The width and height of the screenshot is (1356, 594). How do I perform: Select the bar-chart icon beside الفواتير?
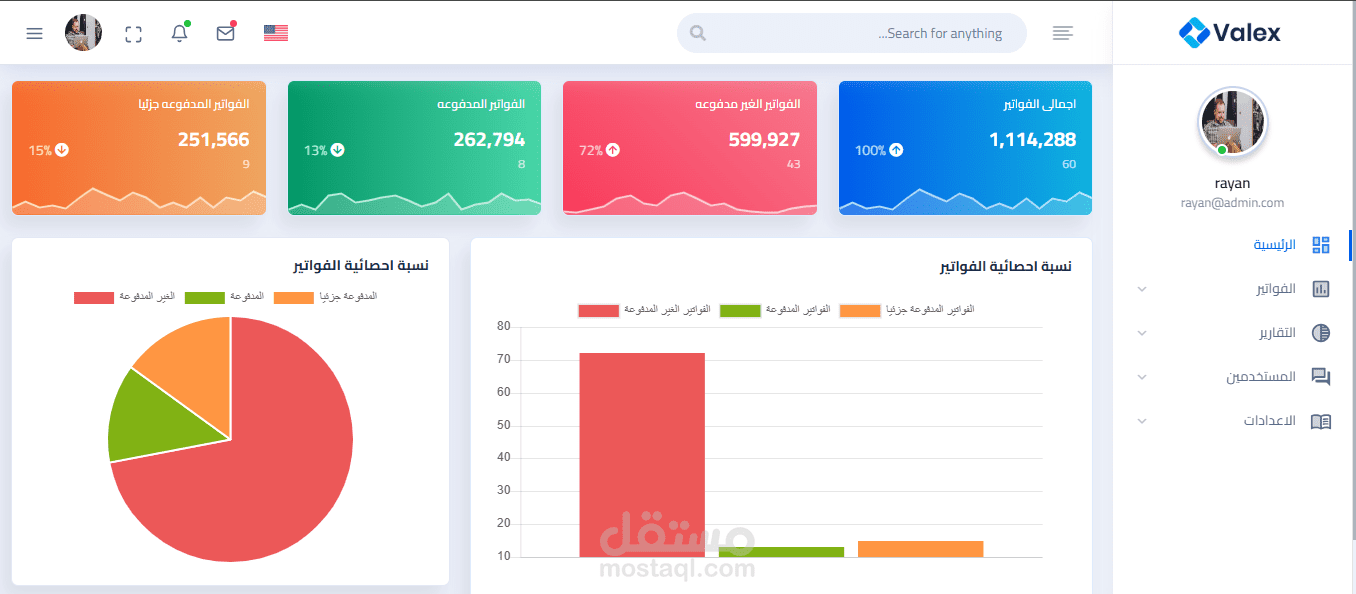click(x=1322, y=288)
